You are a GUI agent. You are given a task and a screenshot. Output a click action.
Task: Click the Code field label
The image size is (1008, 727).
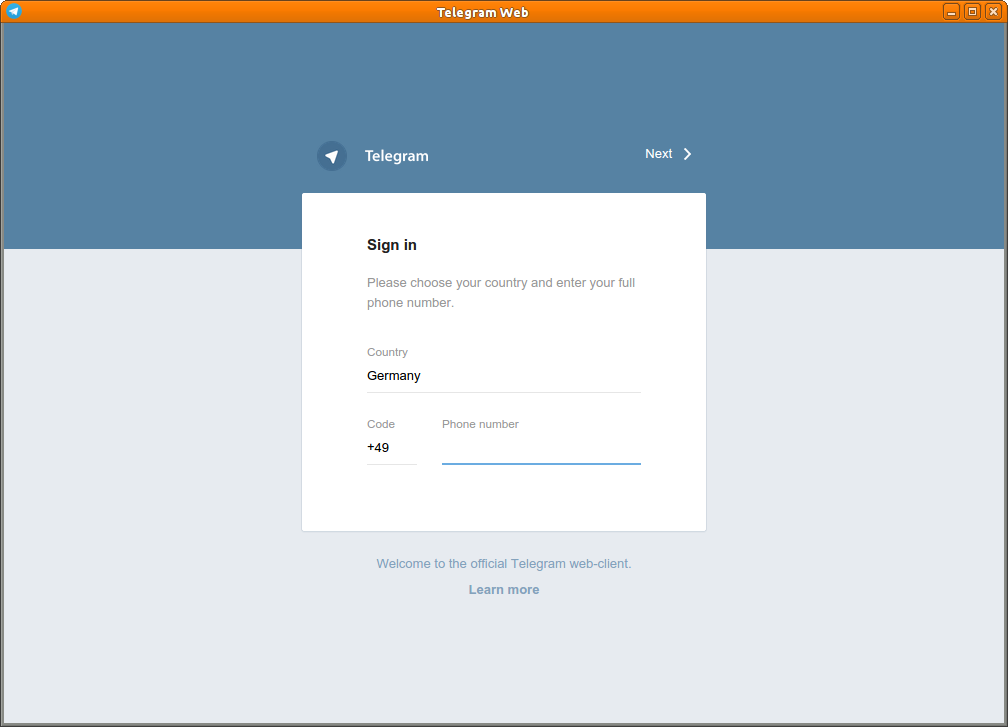coord(381,424)
